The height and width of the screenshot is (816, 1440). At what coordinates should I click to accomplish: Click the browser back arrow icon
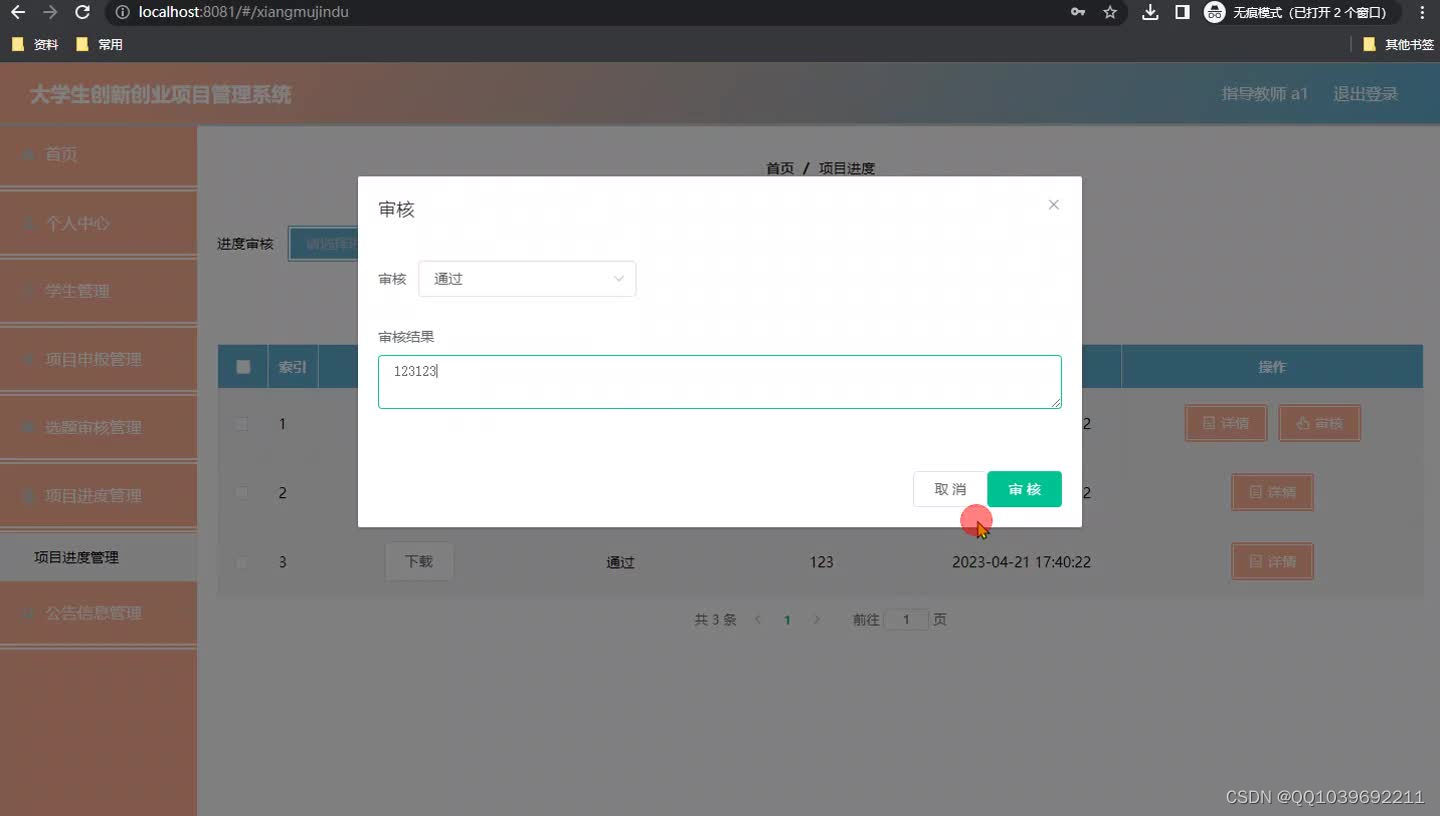17,13
